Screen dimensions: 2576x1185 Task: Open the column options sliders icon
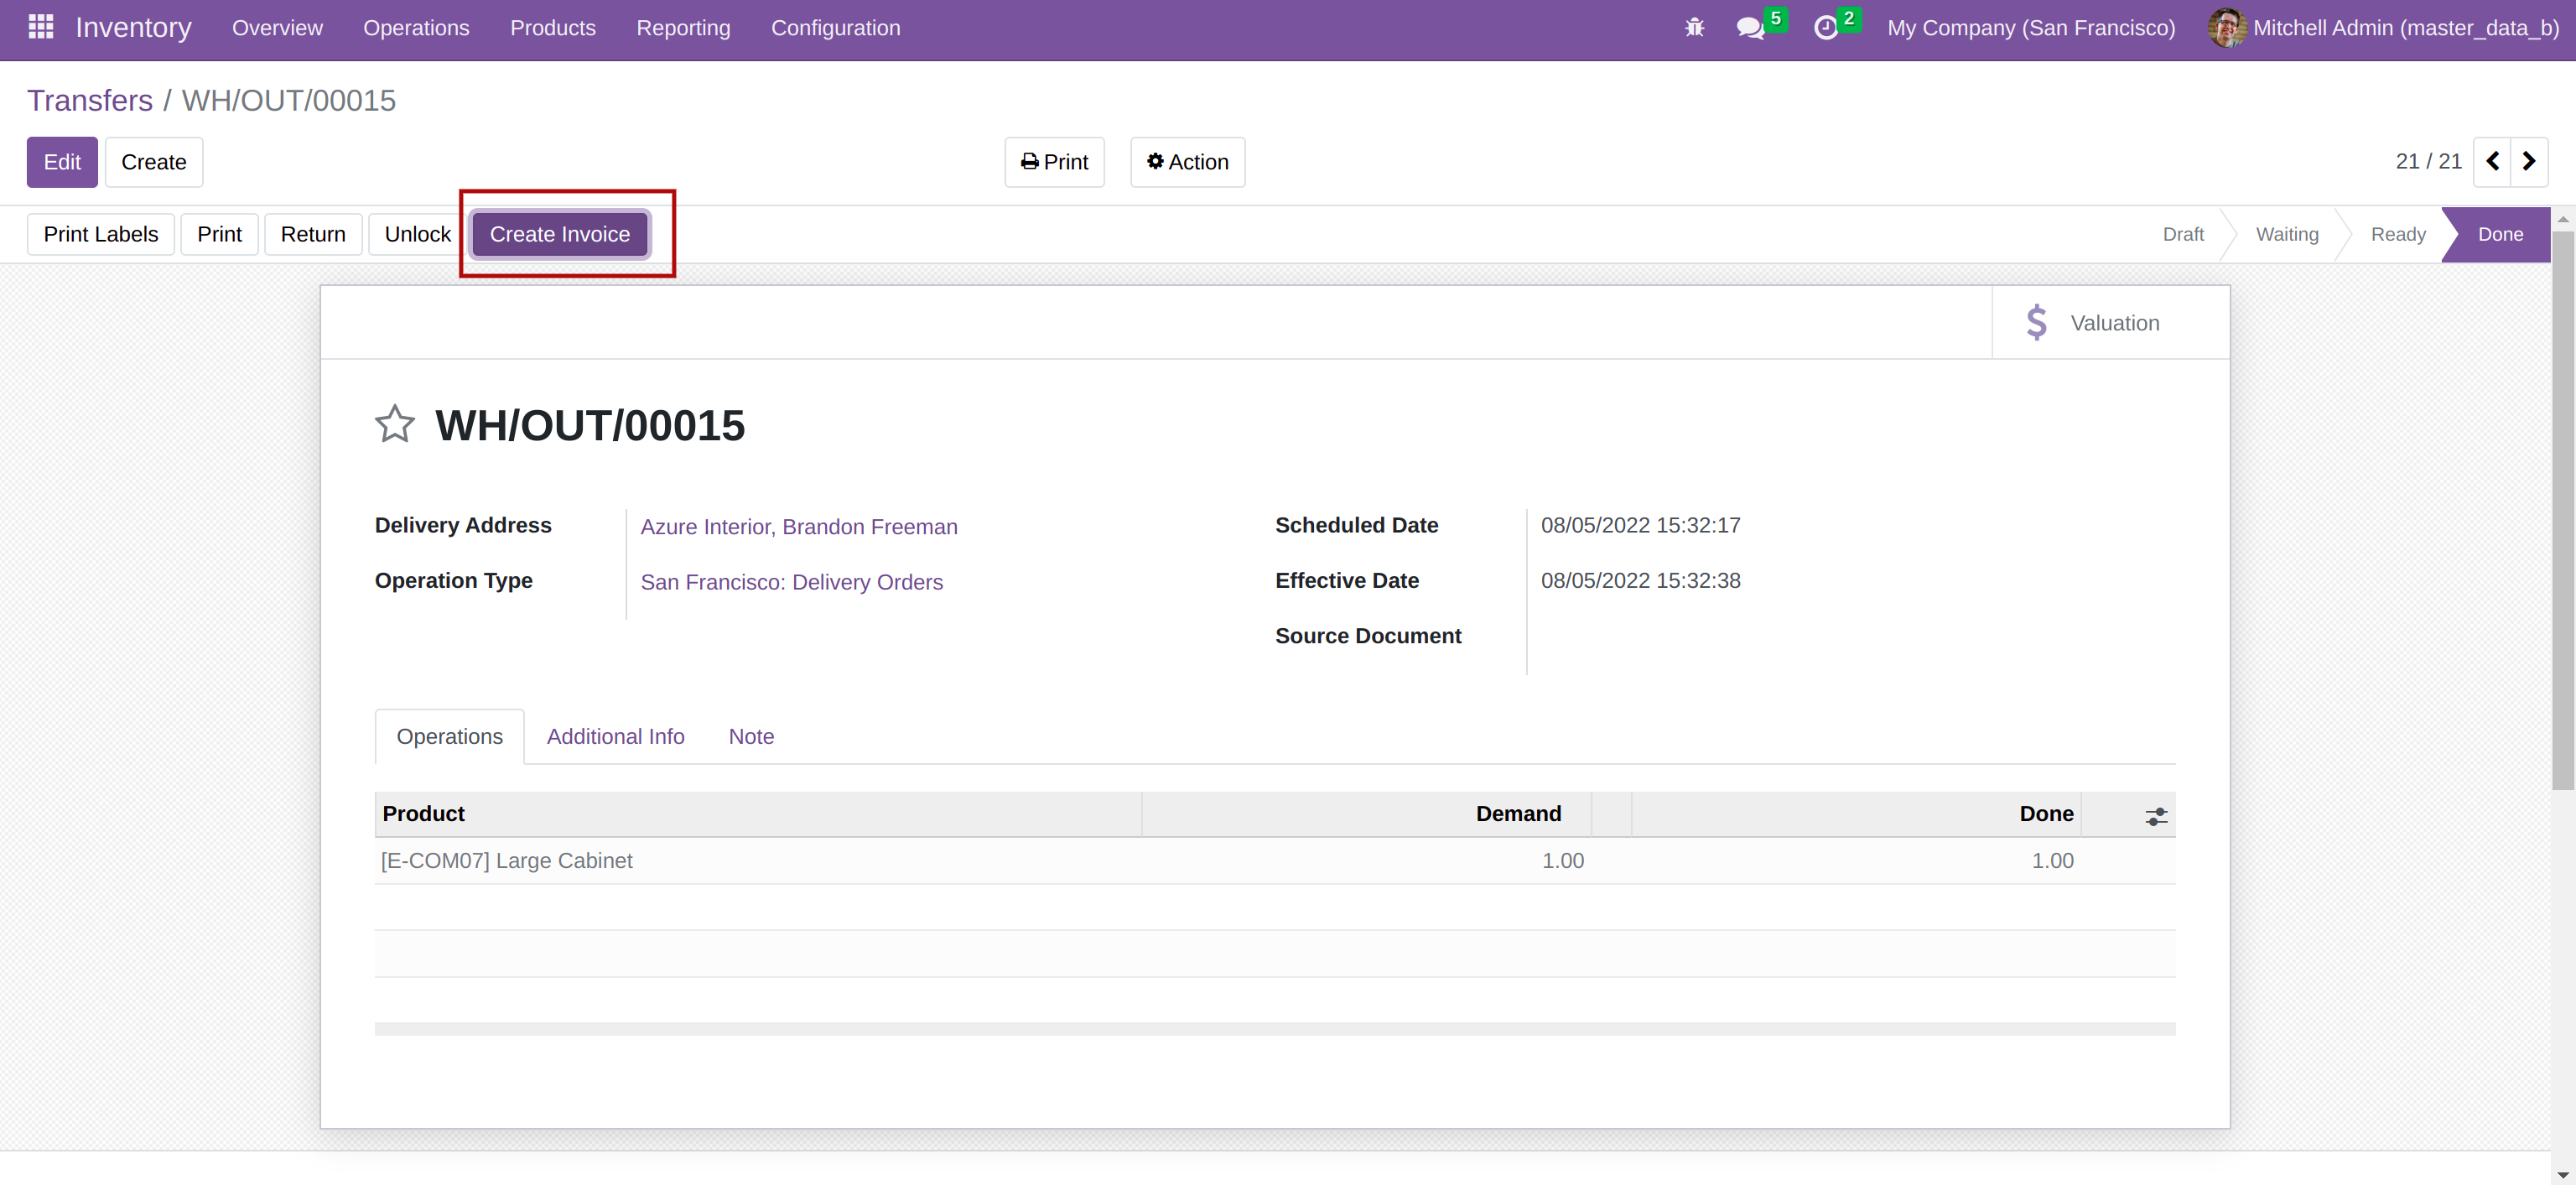point(2155,816)
